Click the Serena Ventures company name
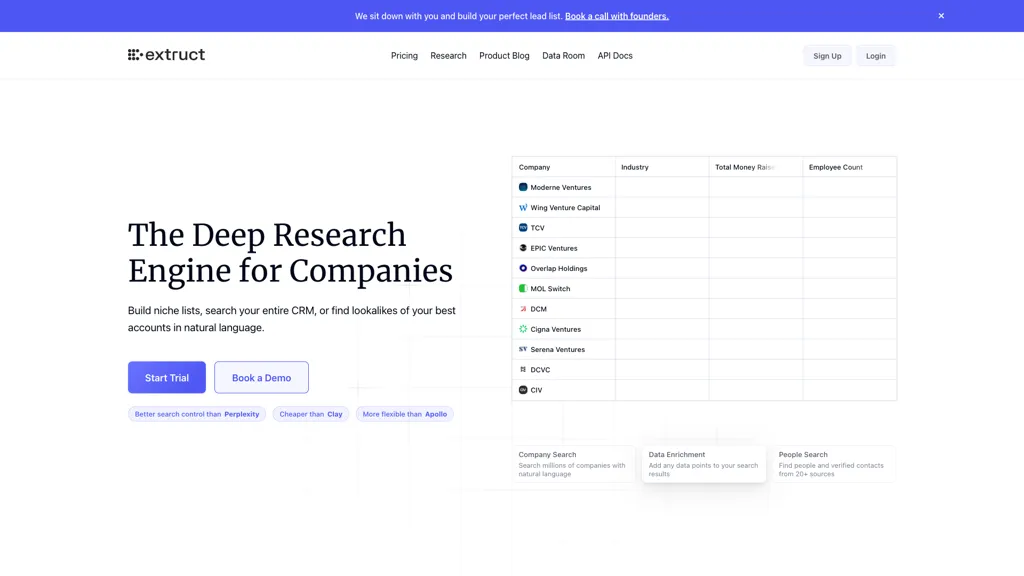This screenshot has height=576, width=1024. [x=557, y=349]
